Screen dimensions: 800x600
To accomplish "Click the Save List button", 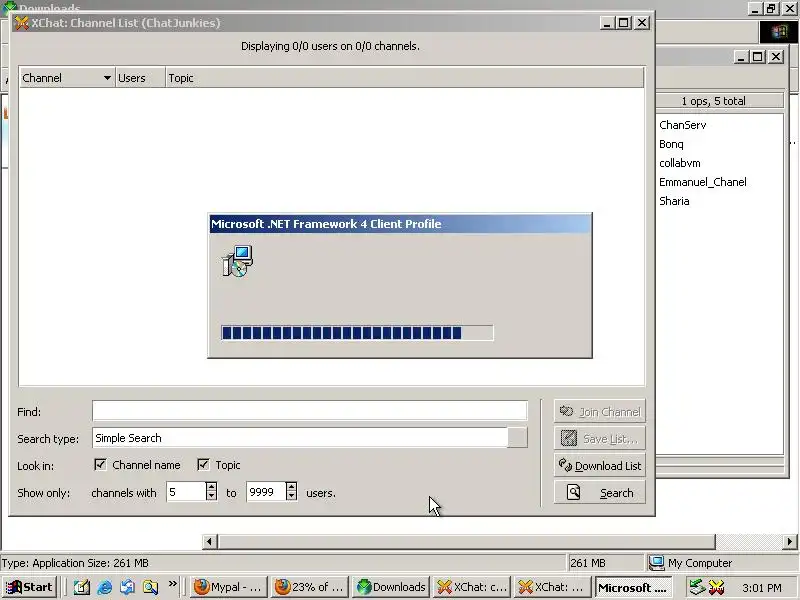I will coord(600,438).
